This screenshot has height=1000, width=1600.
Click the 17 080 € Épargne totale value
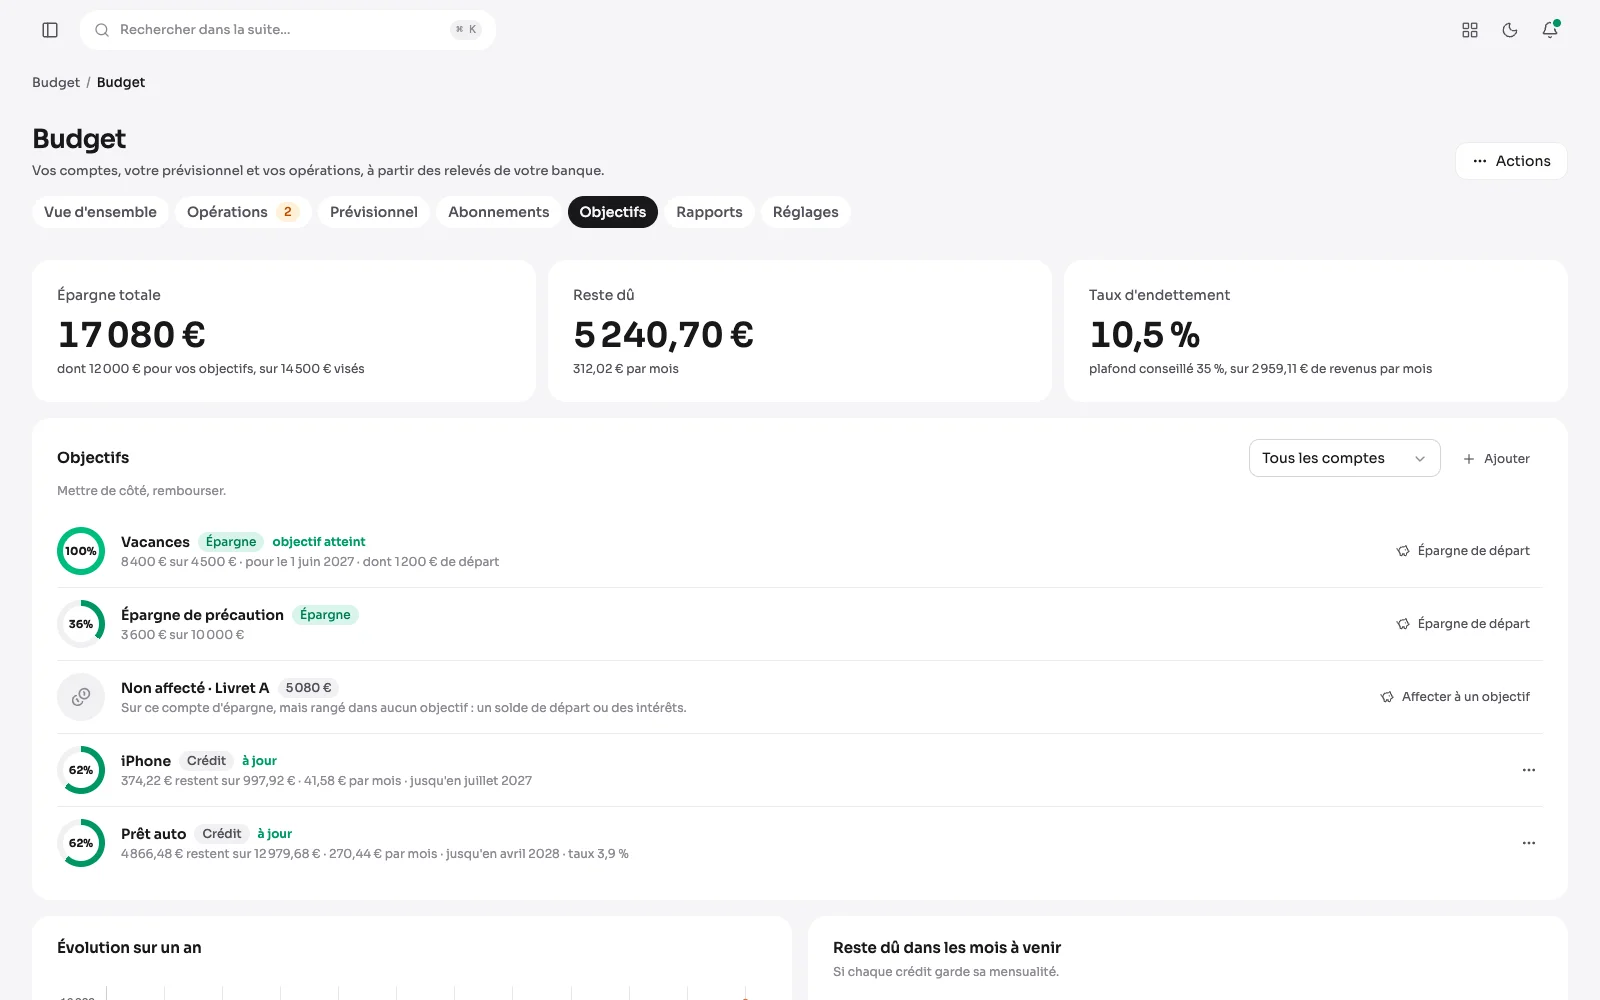tap(132, 334)
